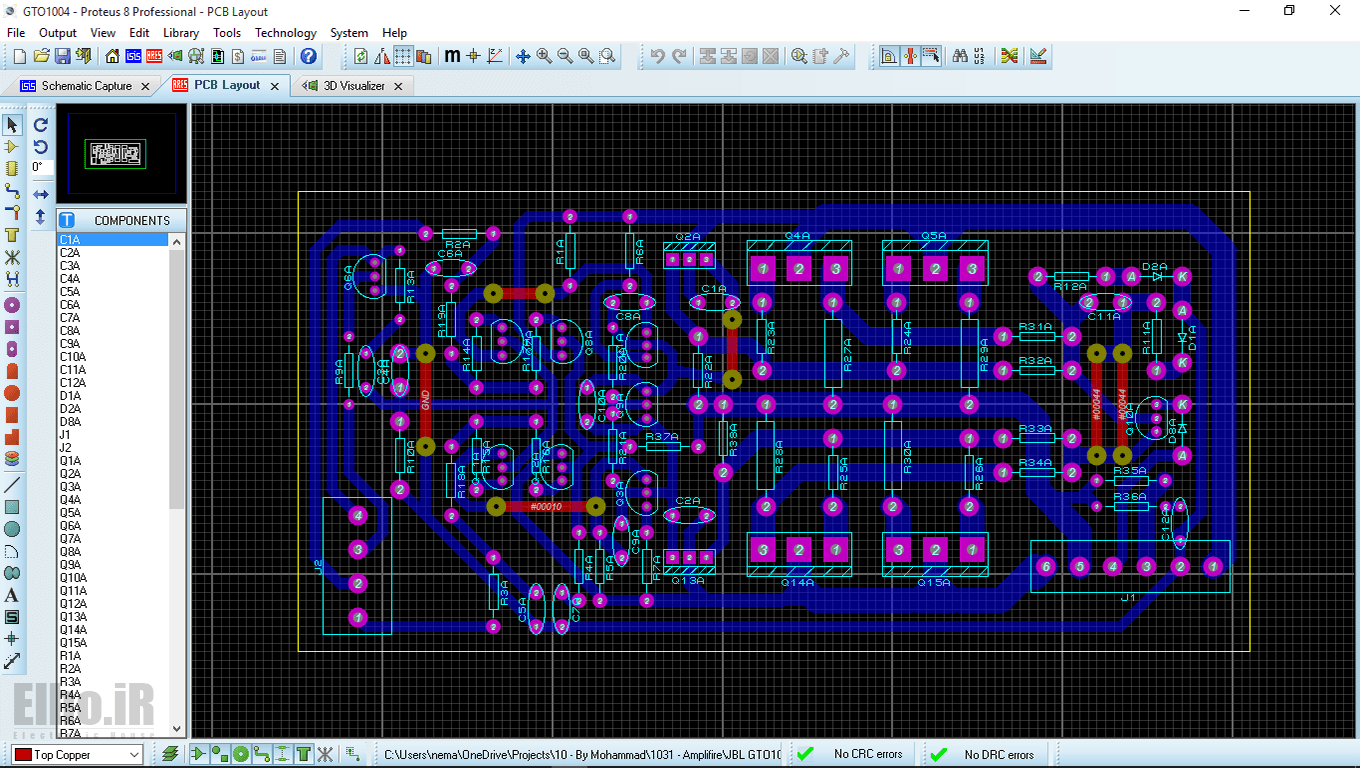This screenshot has height=768, width=1360.
Task: Click the Save Project toolbar icon
Action: [62, 56]
